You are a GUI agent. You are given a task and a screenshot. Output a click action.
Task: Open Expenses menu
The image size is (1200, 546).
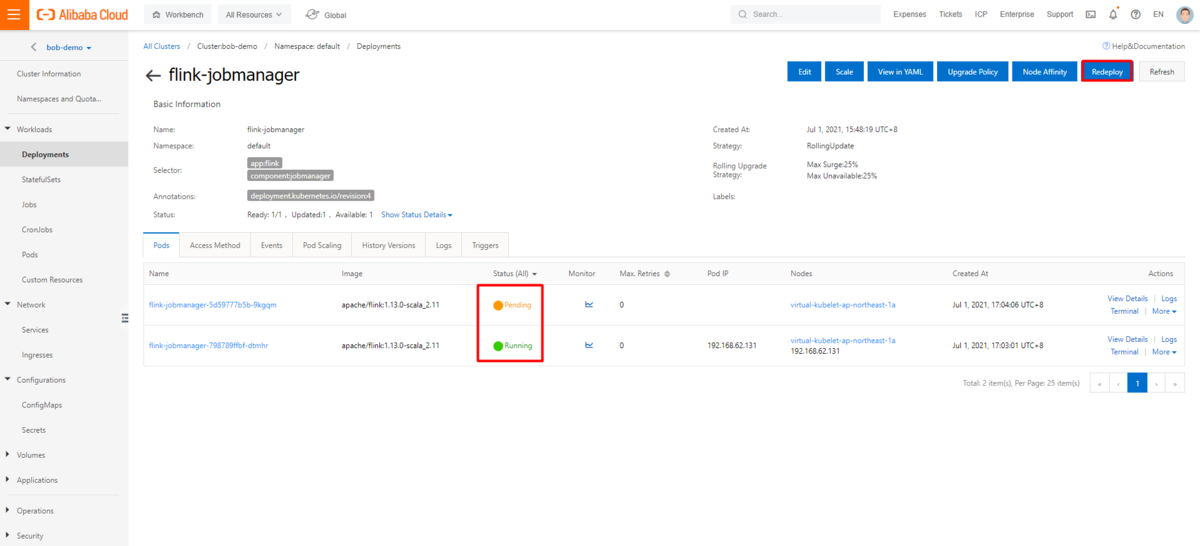tap(909, 15)
